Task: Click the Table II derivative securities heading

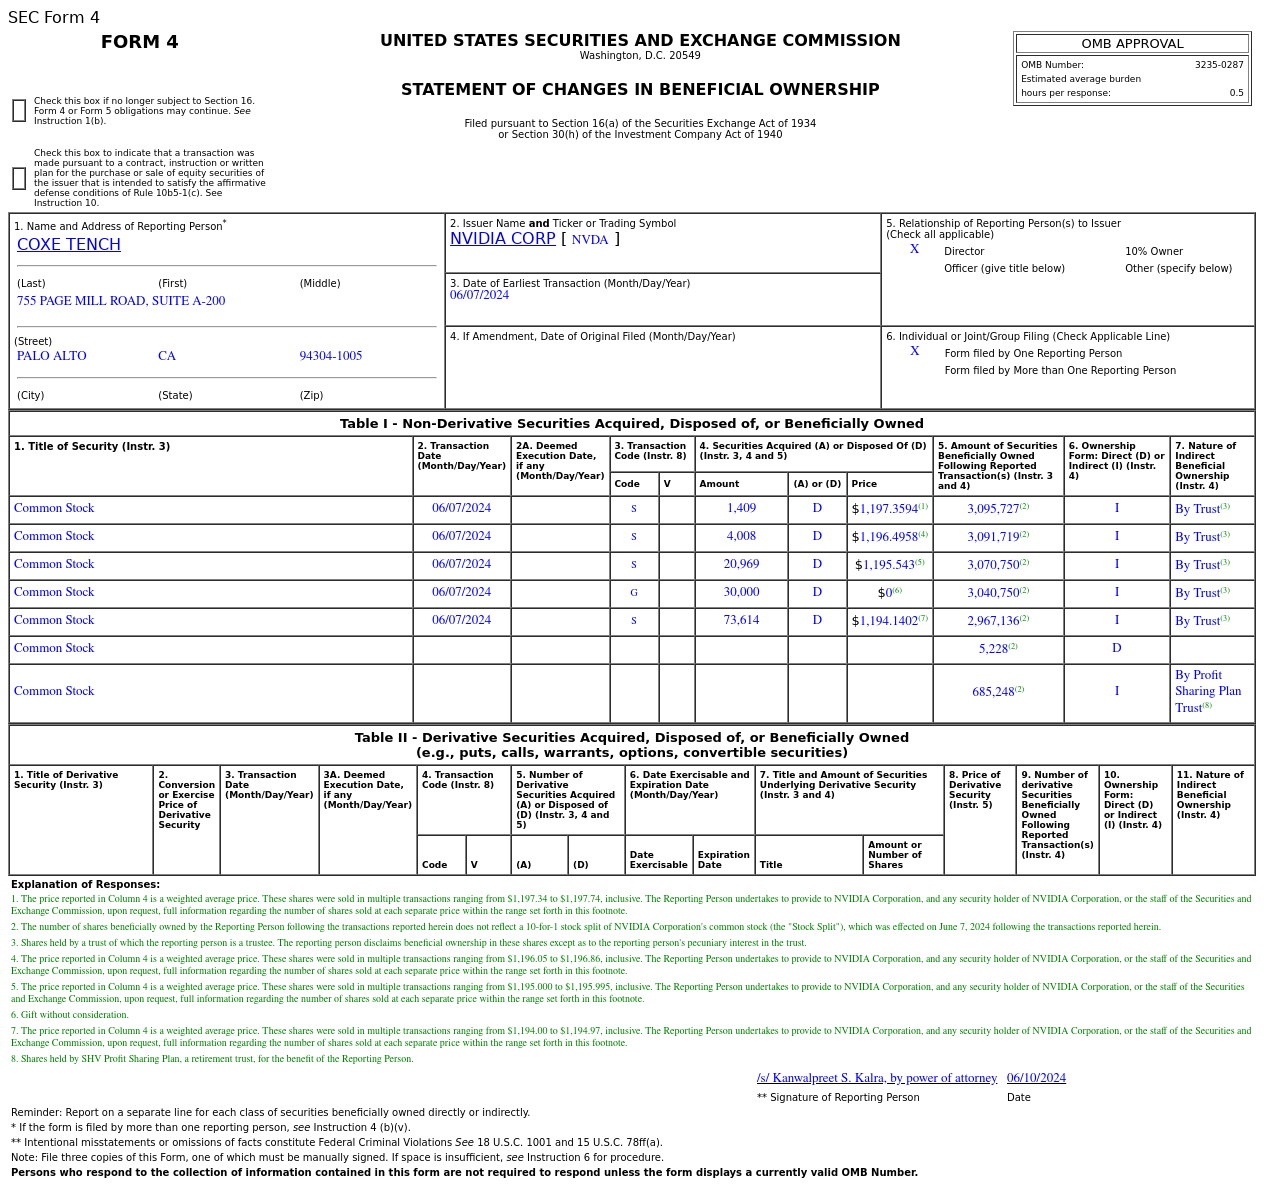Action: [632, 745]
